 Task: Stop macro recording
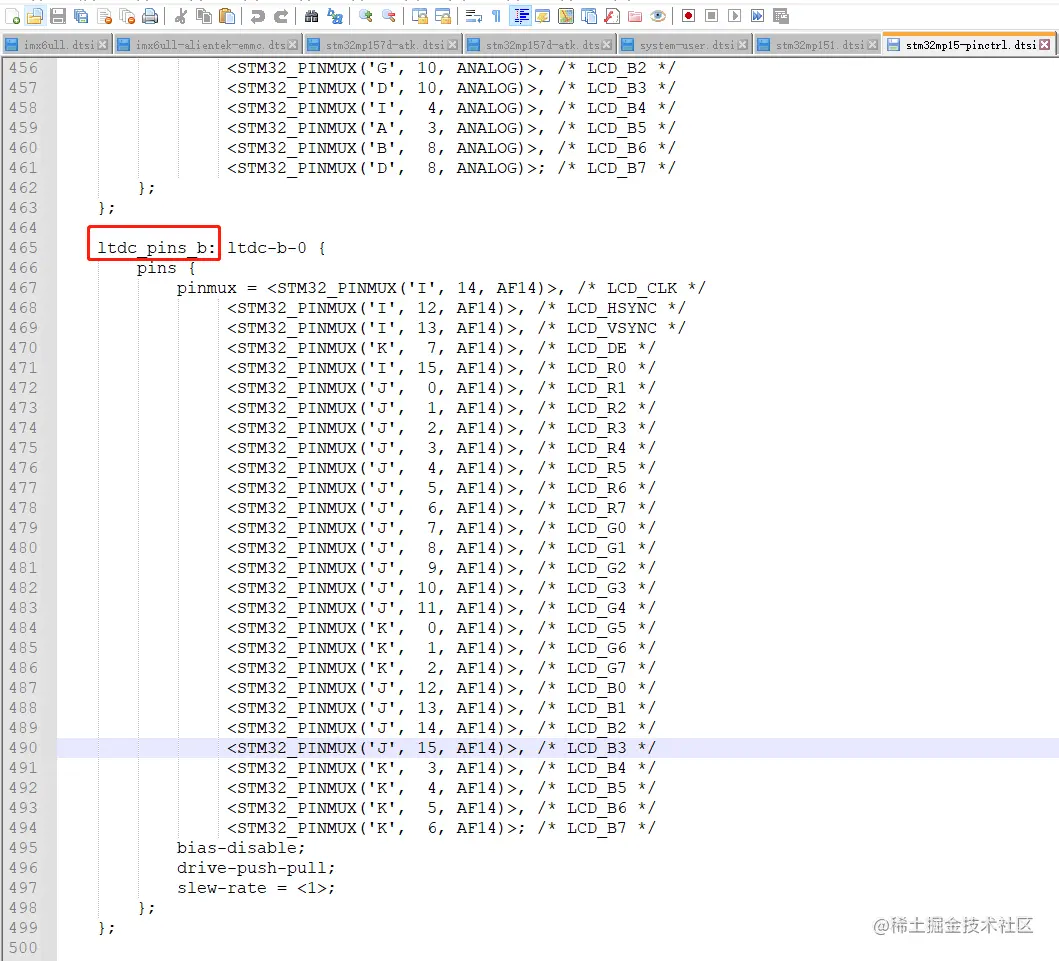[x=711, y=16]
